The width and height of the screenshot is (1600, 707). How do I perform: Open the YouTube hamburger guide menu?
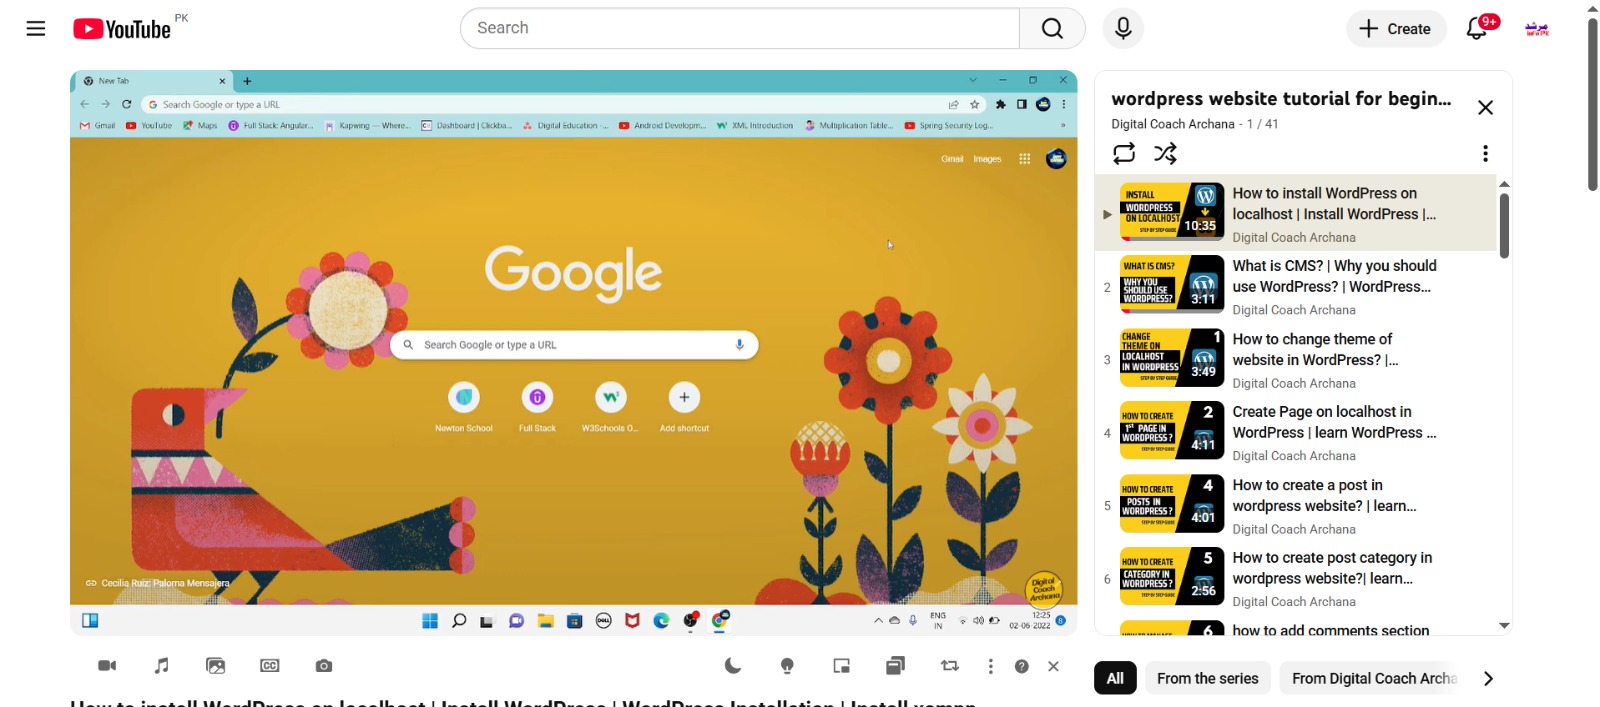[36, 28]
